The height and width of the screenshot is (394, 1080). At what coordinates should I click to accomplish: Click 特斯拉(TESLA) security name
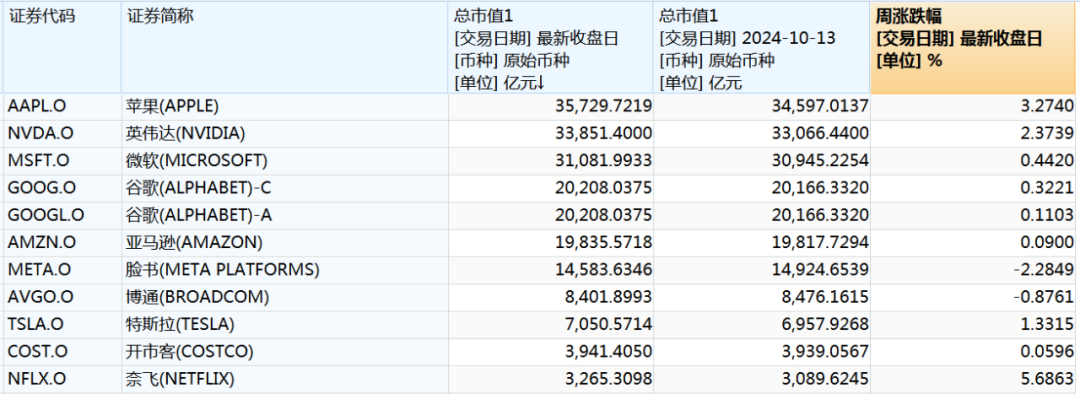tap(180, 324)
